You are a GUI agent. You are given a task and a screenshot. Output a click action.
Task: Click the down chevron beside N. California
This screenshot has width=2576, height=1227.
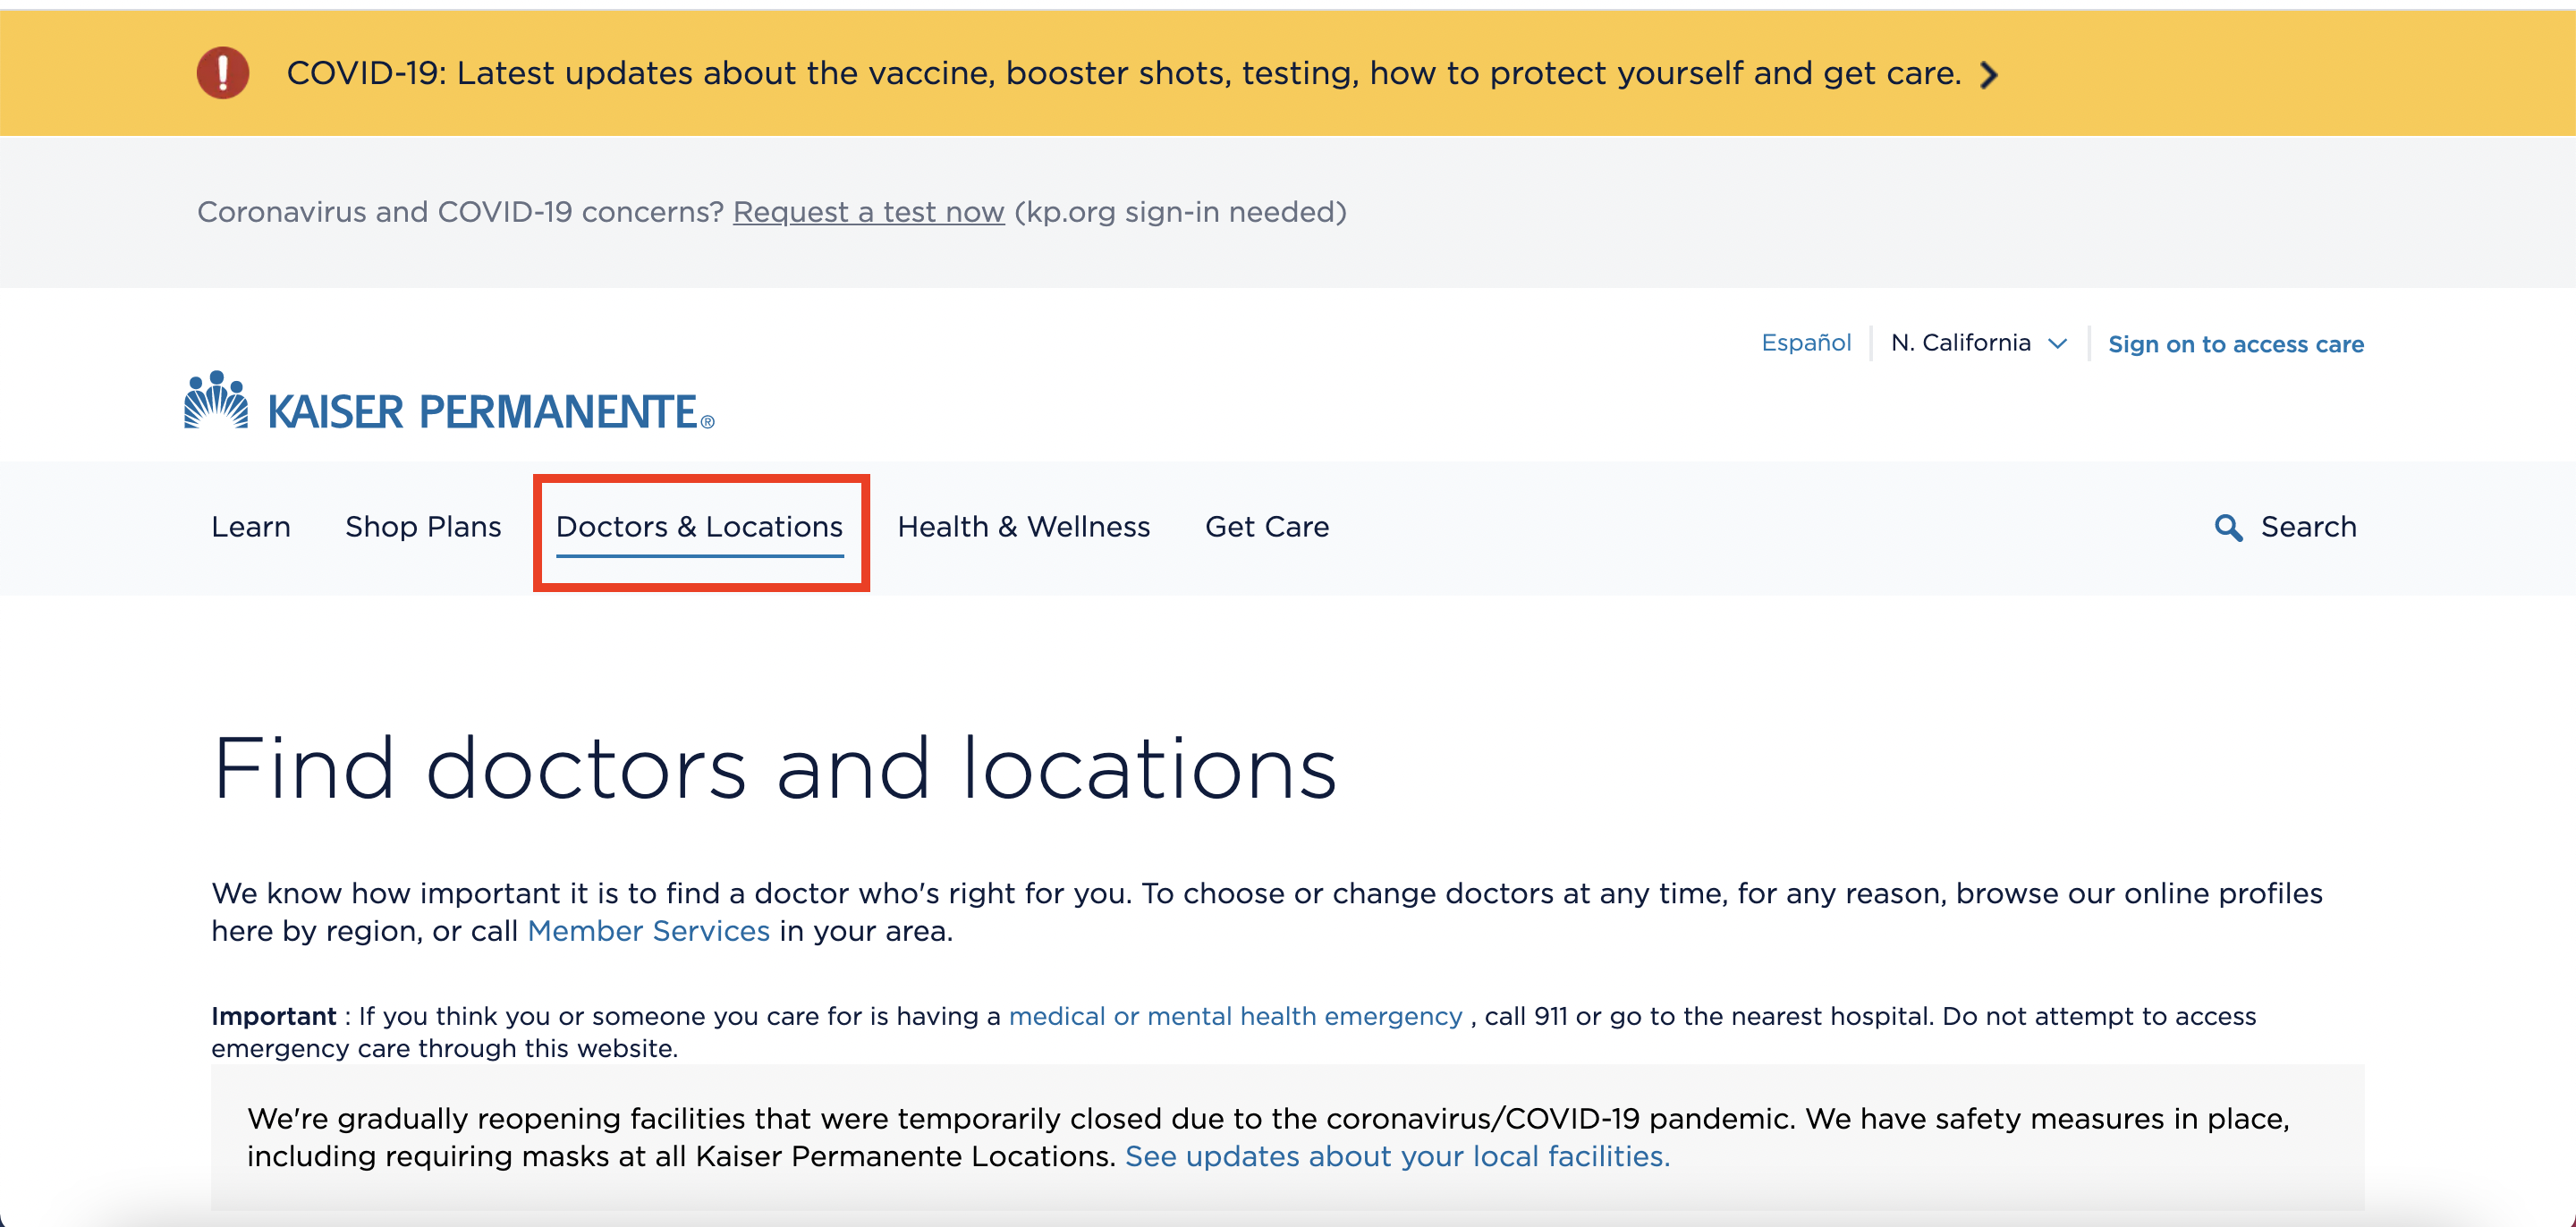click(x=2057, y=344)
